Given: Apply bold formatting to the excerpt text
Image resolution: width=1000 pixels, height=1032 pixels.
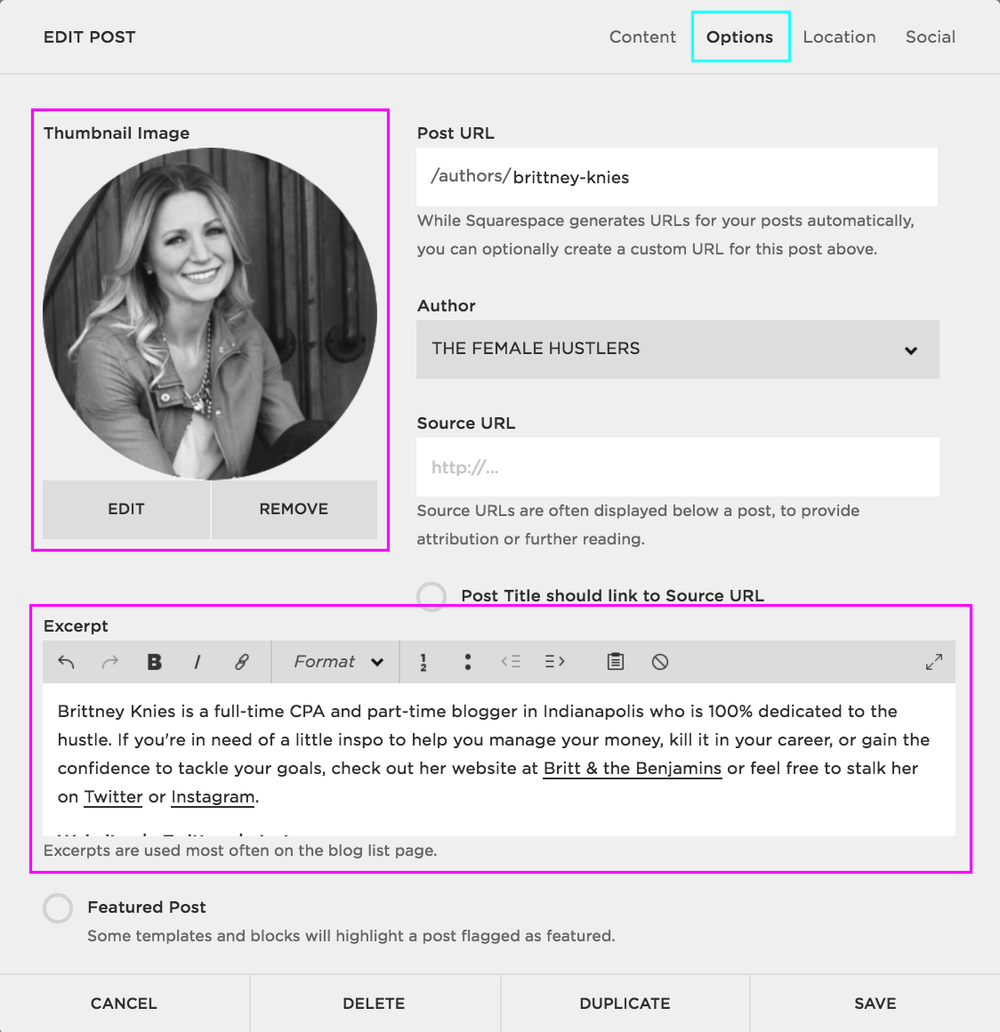Looking at the screenshot, I should (x=154, y=661).
